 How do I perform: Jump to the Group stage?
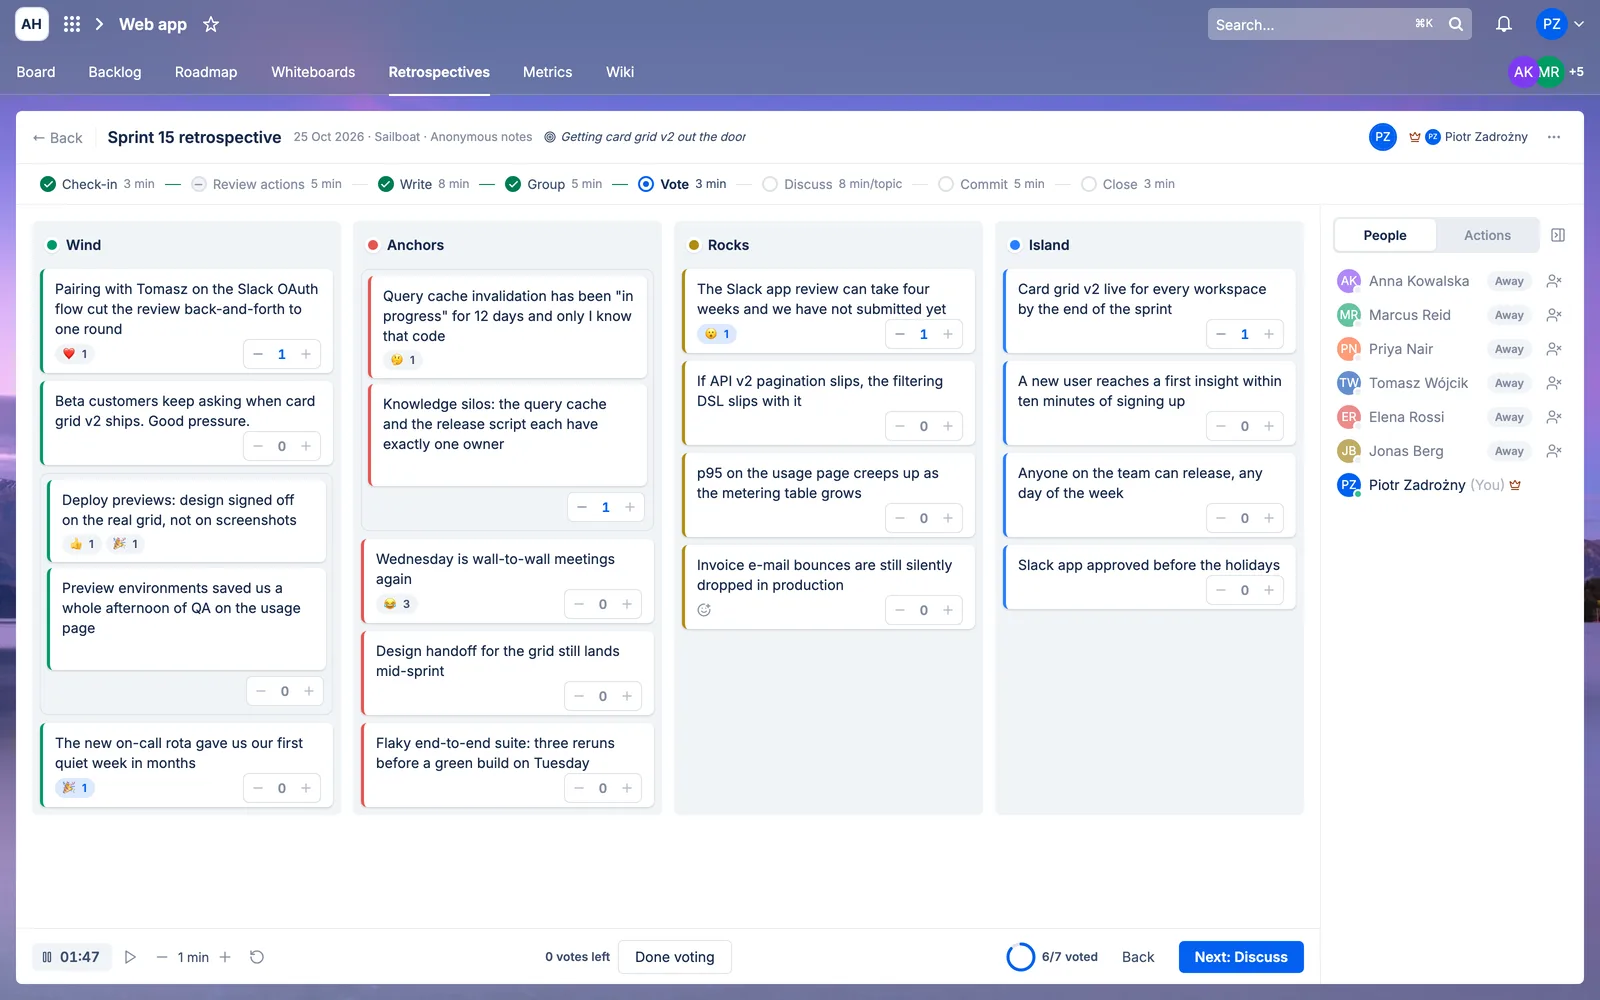pos(554,184)
